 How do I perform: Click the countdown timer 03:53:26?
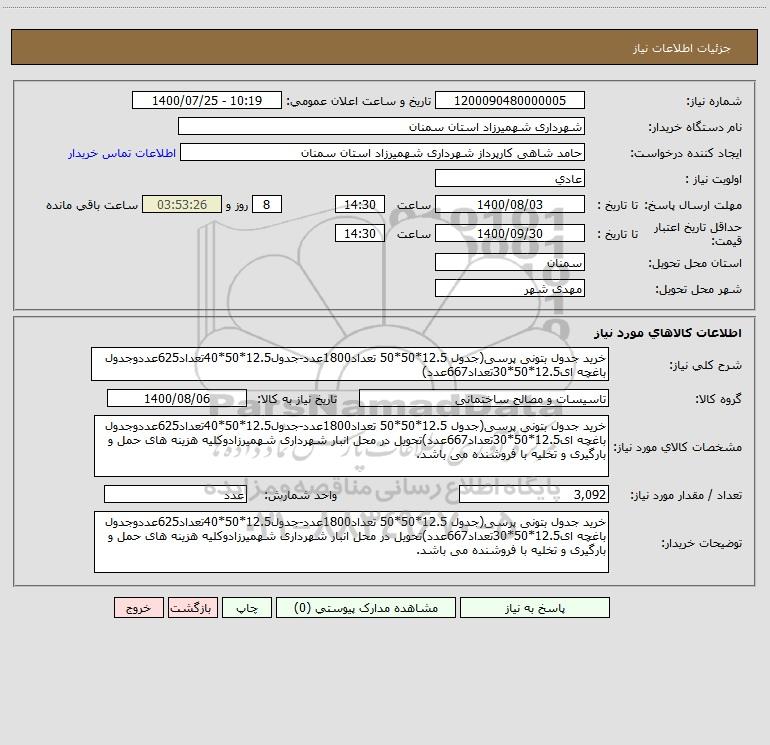tap(182, 204)
